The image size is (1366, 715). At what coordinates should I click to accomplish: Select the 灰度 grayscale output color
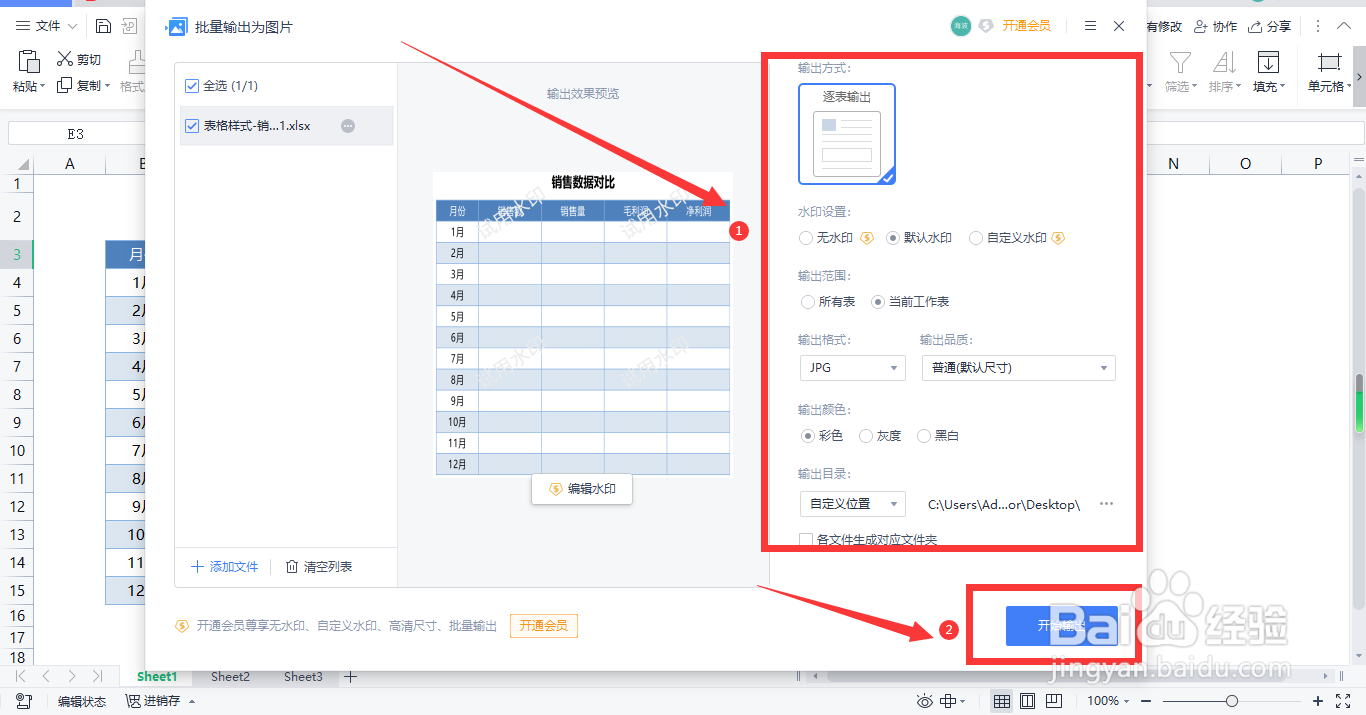[x=864, y=435]
